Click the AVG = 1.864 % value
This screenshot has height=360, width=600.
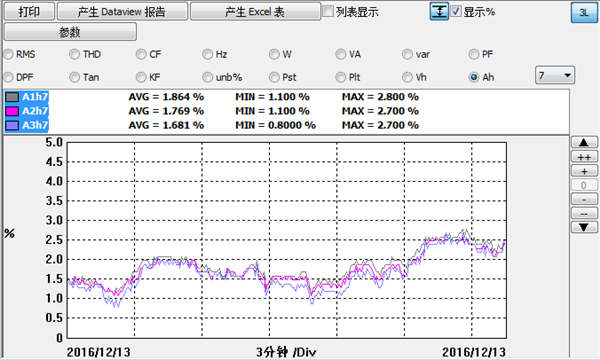pos(166,97)
